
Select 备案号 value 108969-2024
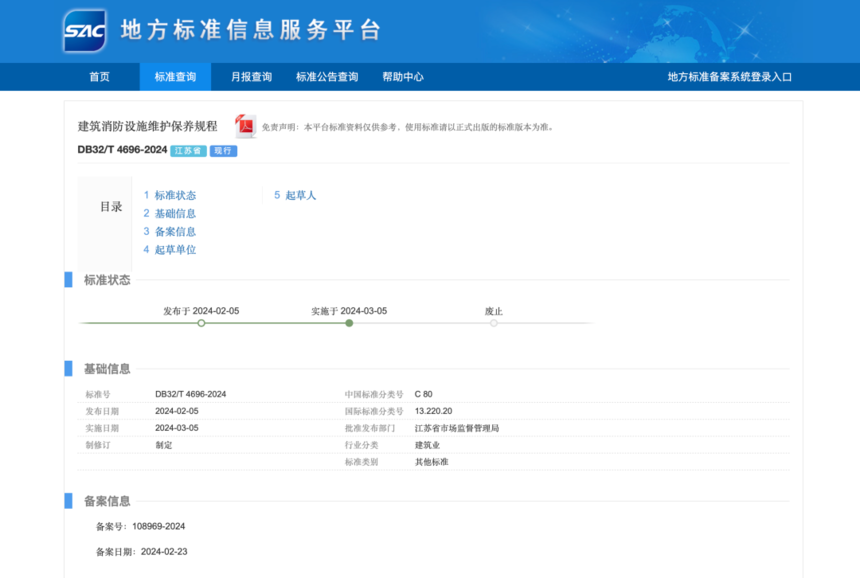(x=159, y=526)
